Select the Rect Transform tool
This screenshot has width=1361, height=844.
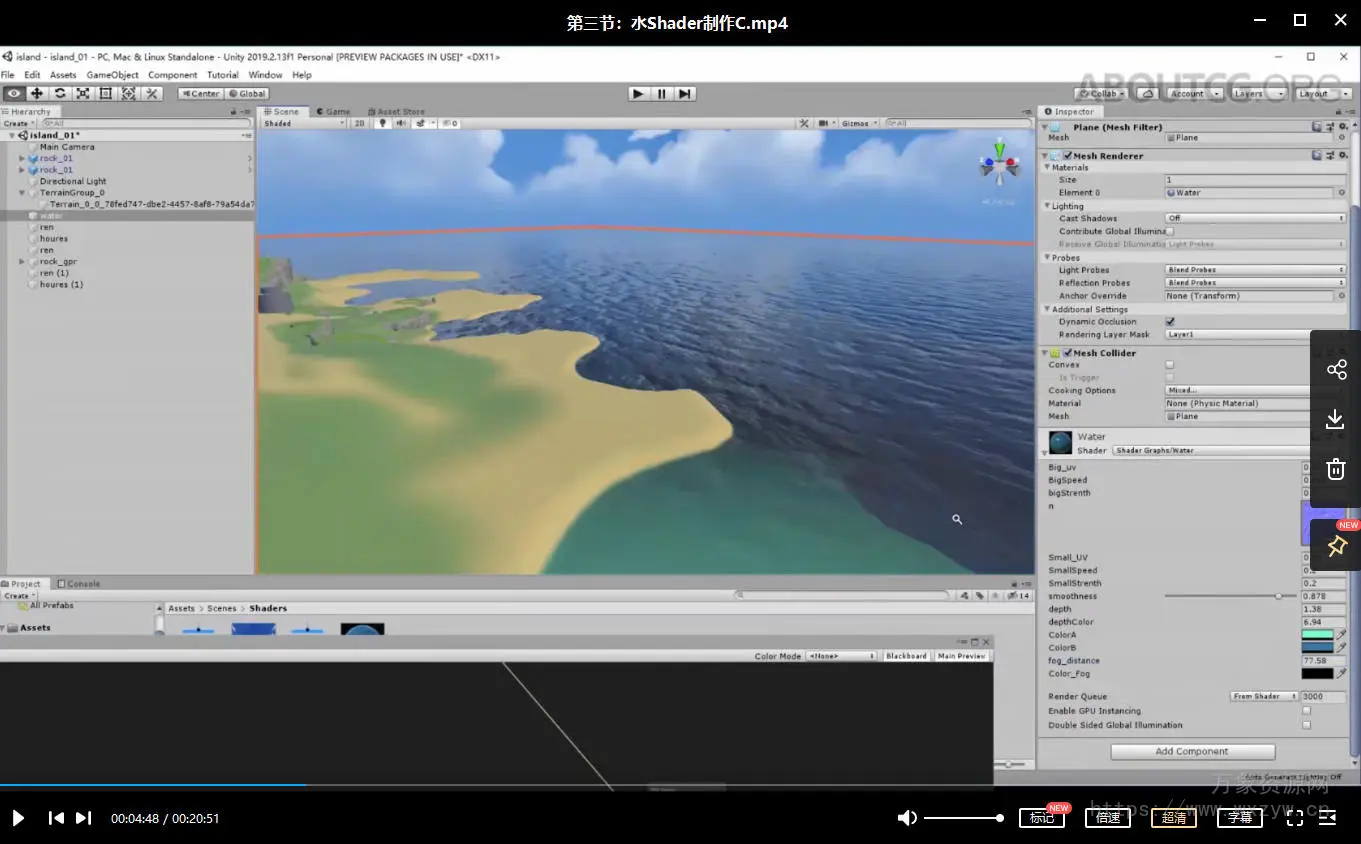tap(106, 93)
